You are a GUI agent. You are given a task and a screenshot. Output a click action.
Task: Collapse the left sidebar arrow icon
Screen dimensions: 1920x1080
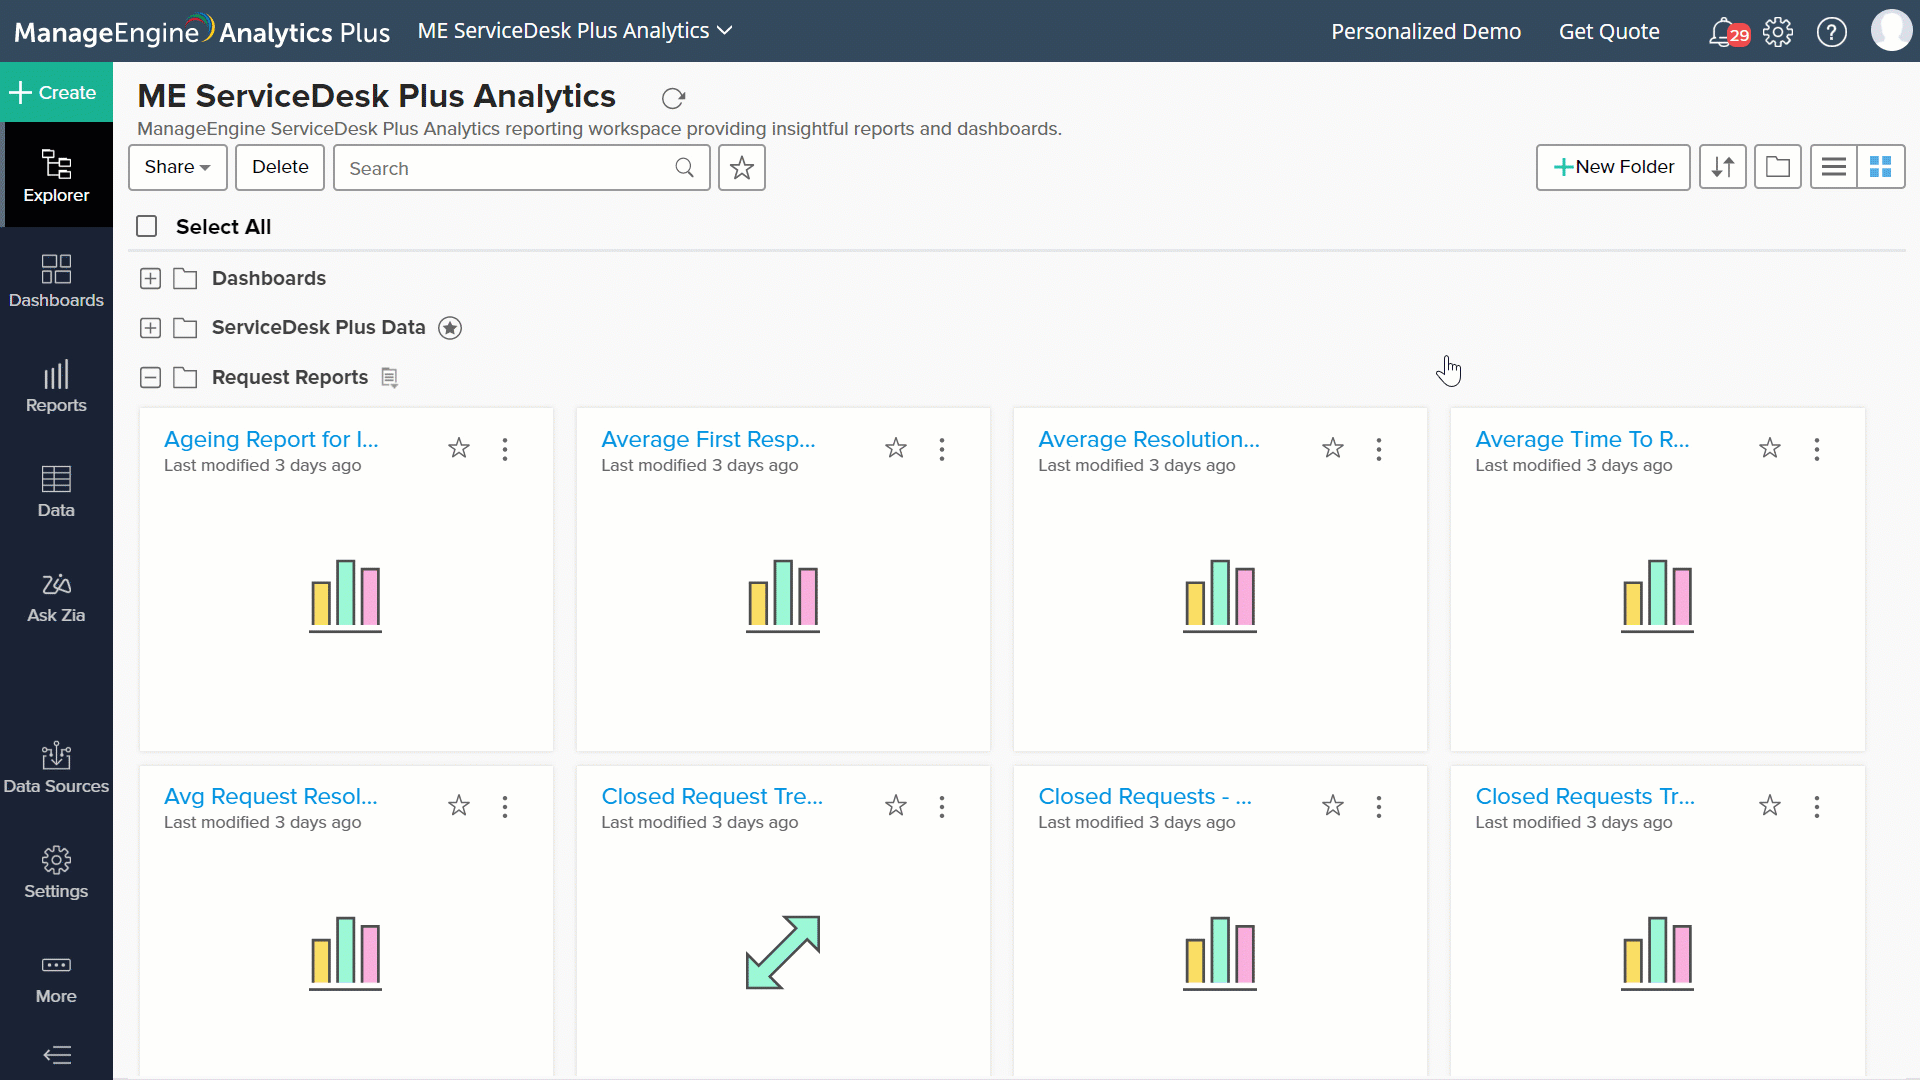point(57,1055)
